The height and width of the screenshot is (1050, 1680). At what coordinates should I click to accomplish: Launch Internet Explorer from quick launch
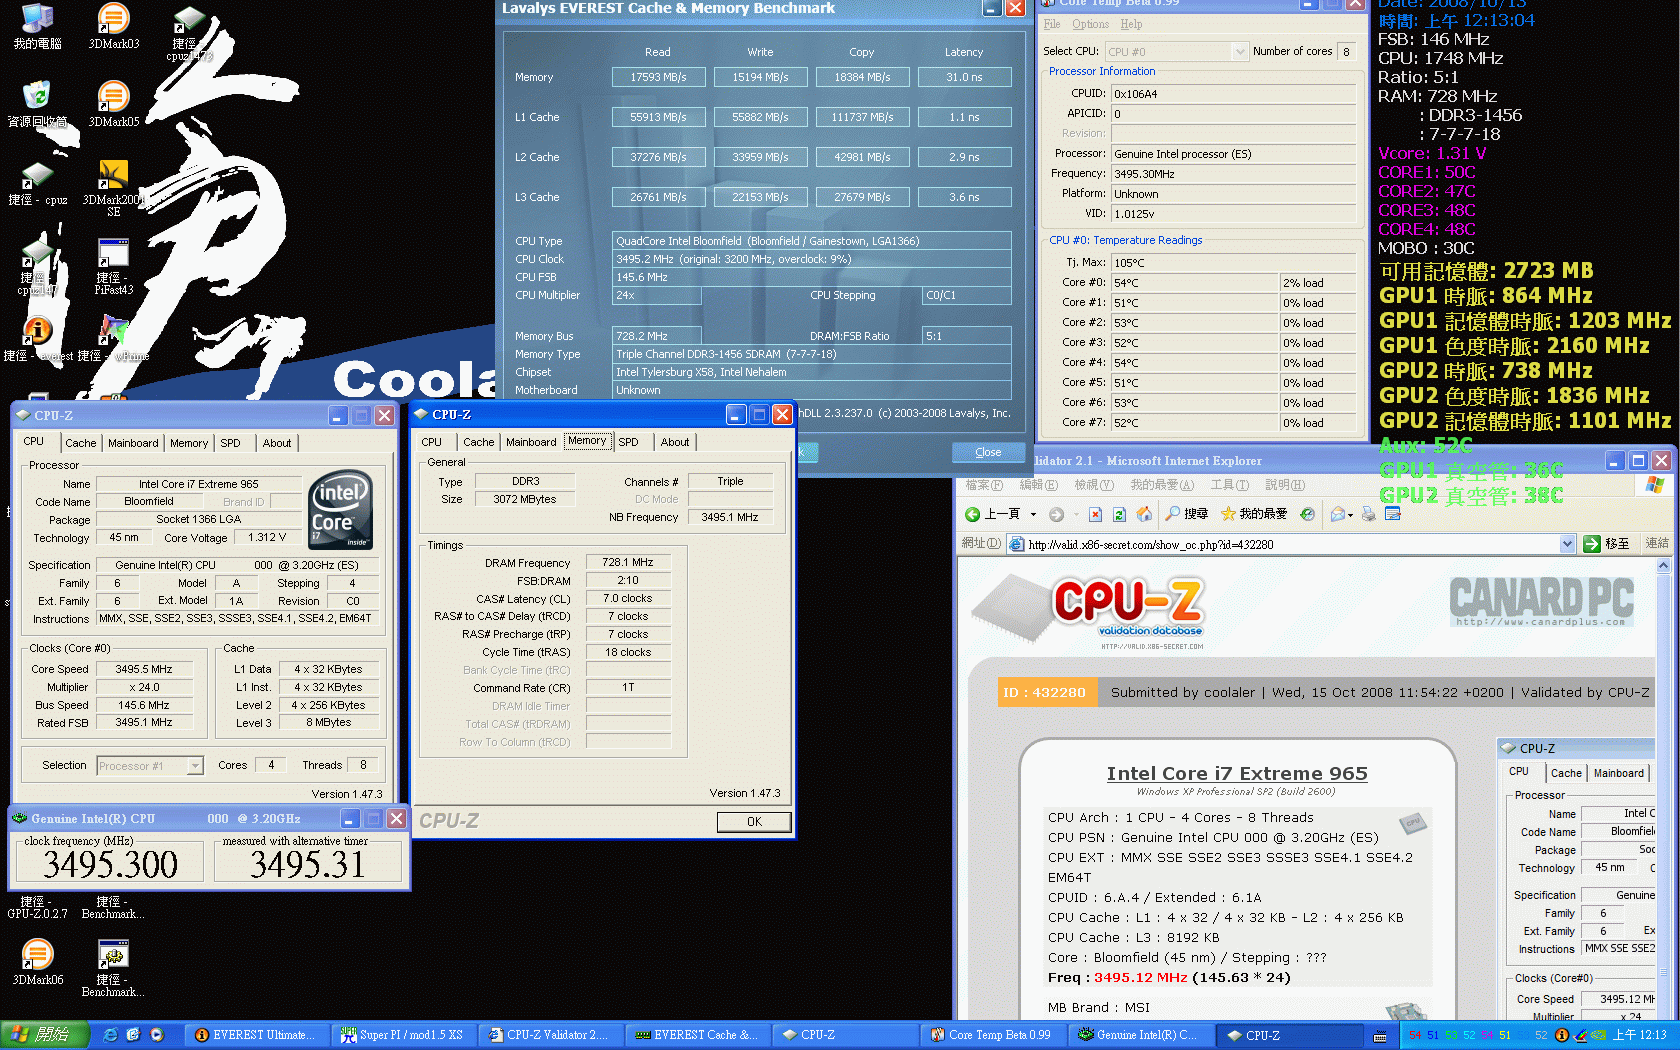click(110, 1035)
